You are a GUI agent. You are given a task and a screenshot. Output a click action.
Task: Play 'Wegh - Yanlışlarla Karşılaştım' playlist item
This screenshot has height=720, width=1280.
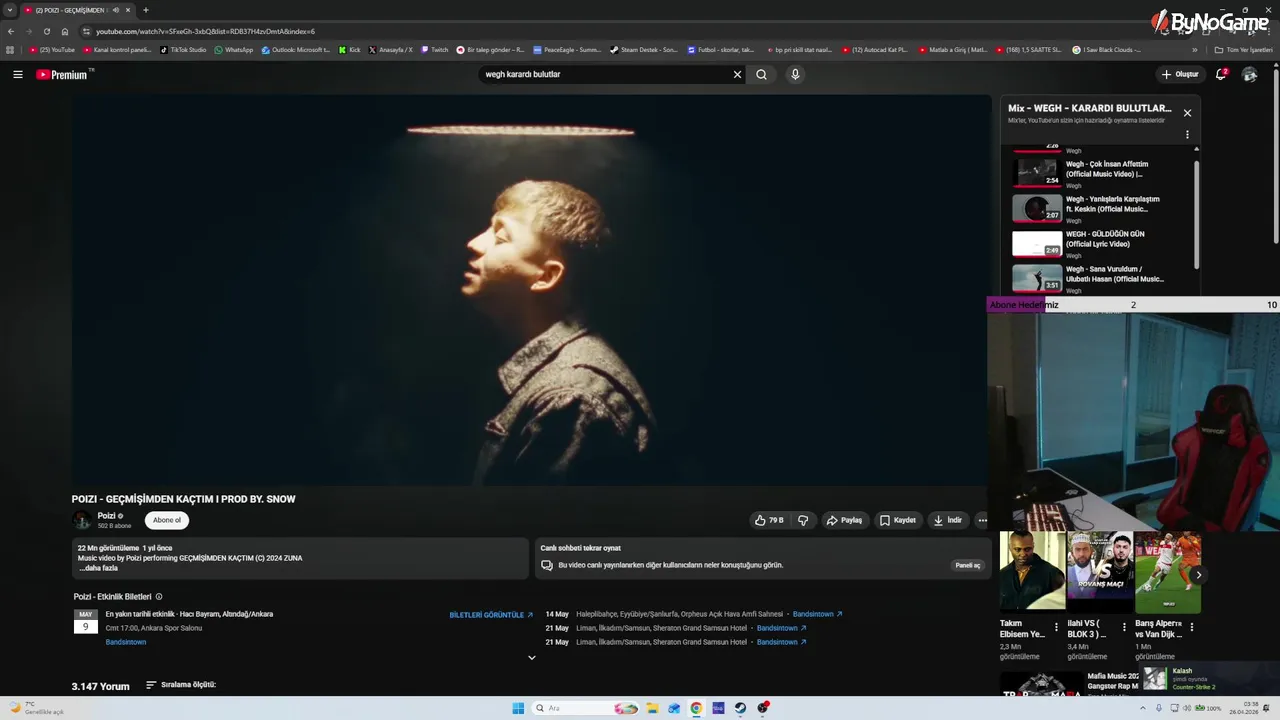click(1098, 208)
